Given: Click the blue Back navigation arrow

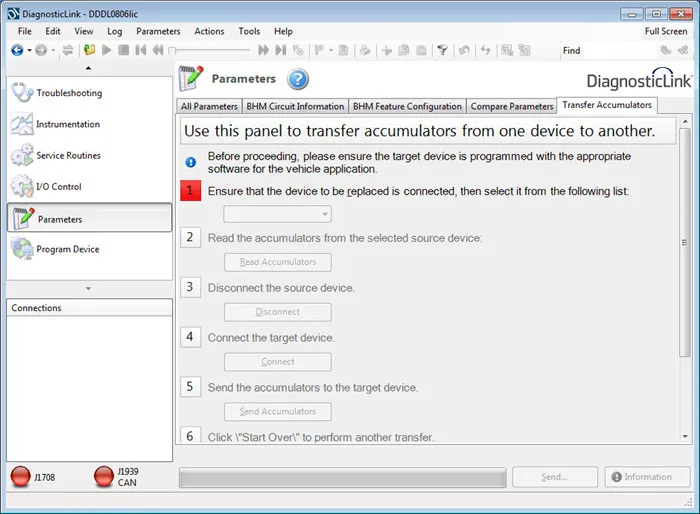Looking at the screenshot, I should point(17,50).
